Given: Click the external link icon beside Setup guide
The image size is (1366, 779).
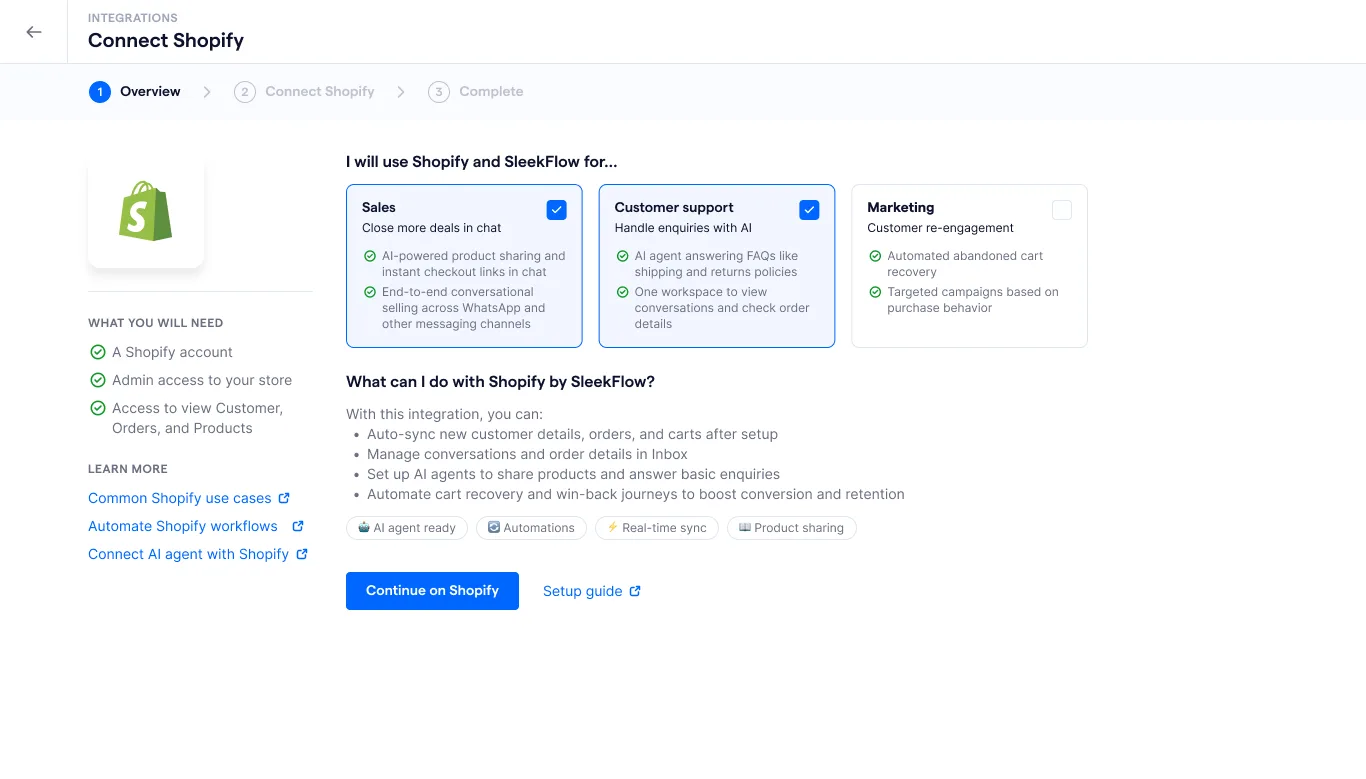Looking at the screenshot, I should (634, 590).
